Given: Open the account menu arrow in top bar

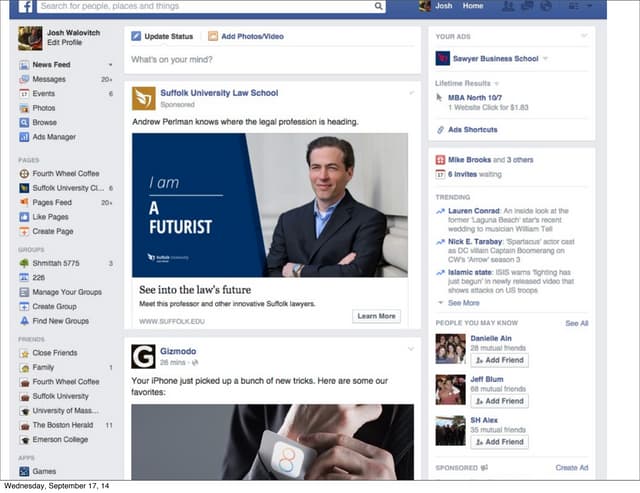Looking at the screenshot, I should (x=589, y=6).
